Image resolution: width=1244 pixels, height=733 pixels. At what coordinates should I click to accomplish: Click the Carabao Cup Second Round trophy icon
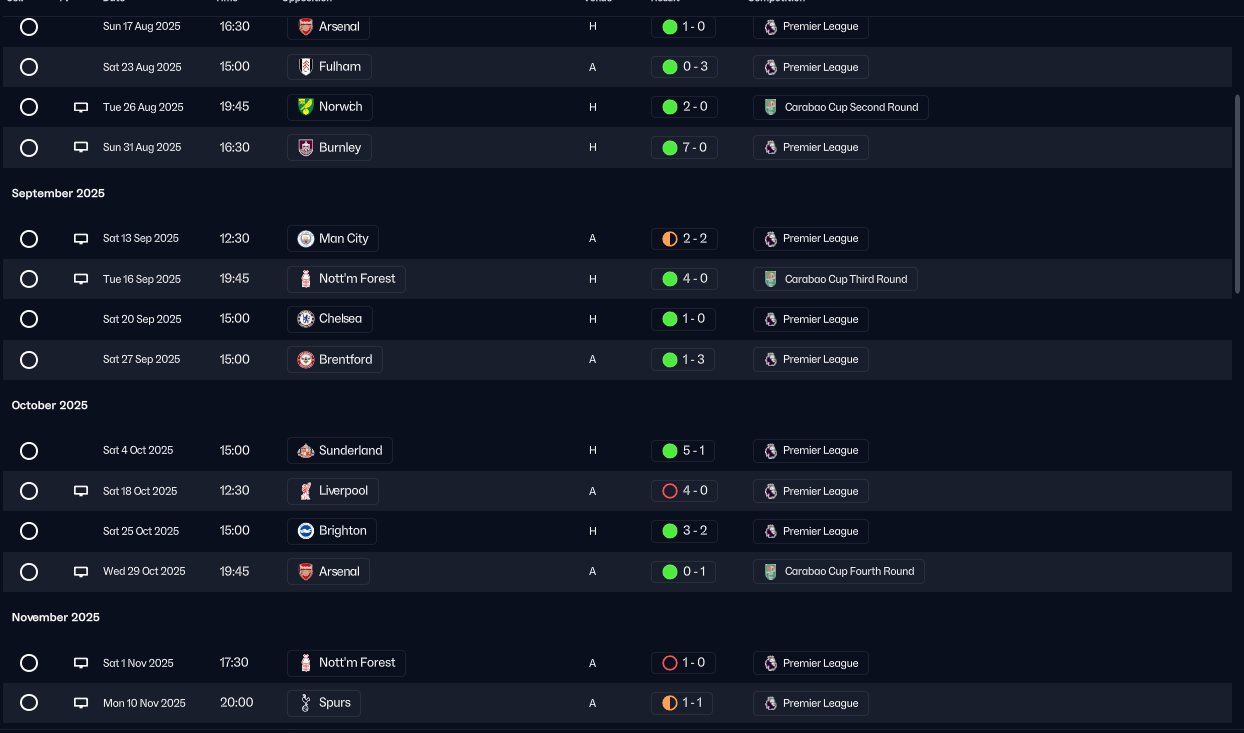click(x=770, y=107)
